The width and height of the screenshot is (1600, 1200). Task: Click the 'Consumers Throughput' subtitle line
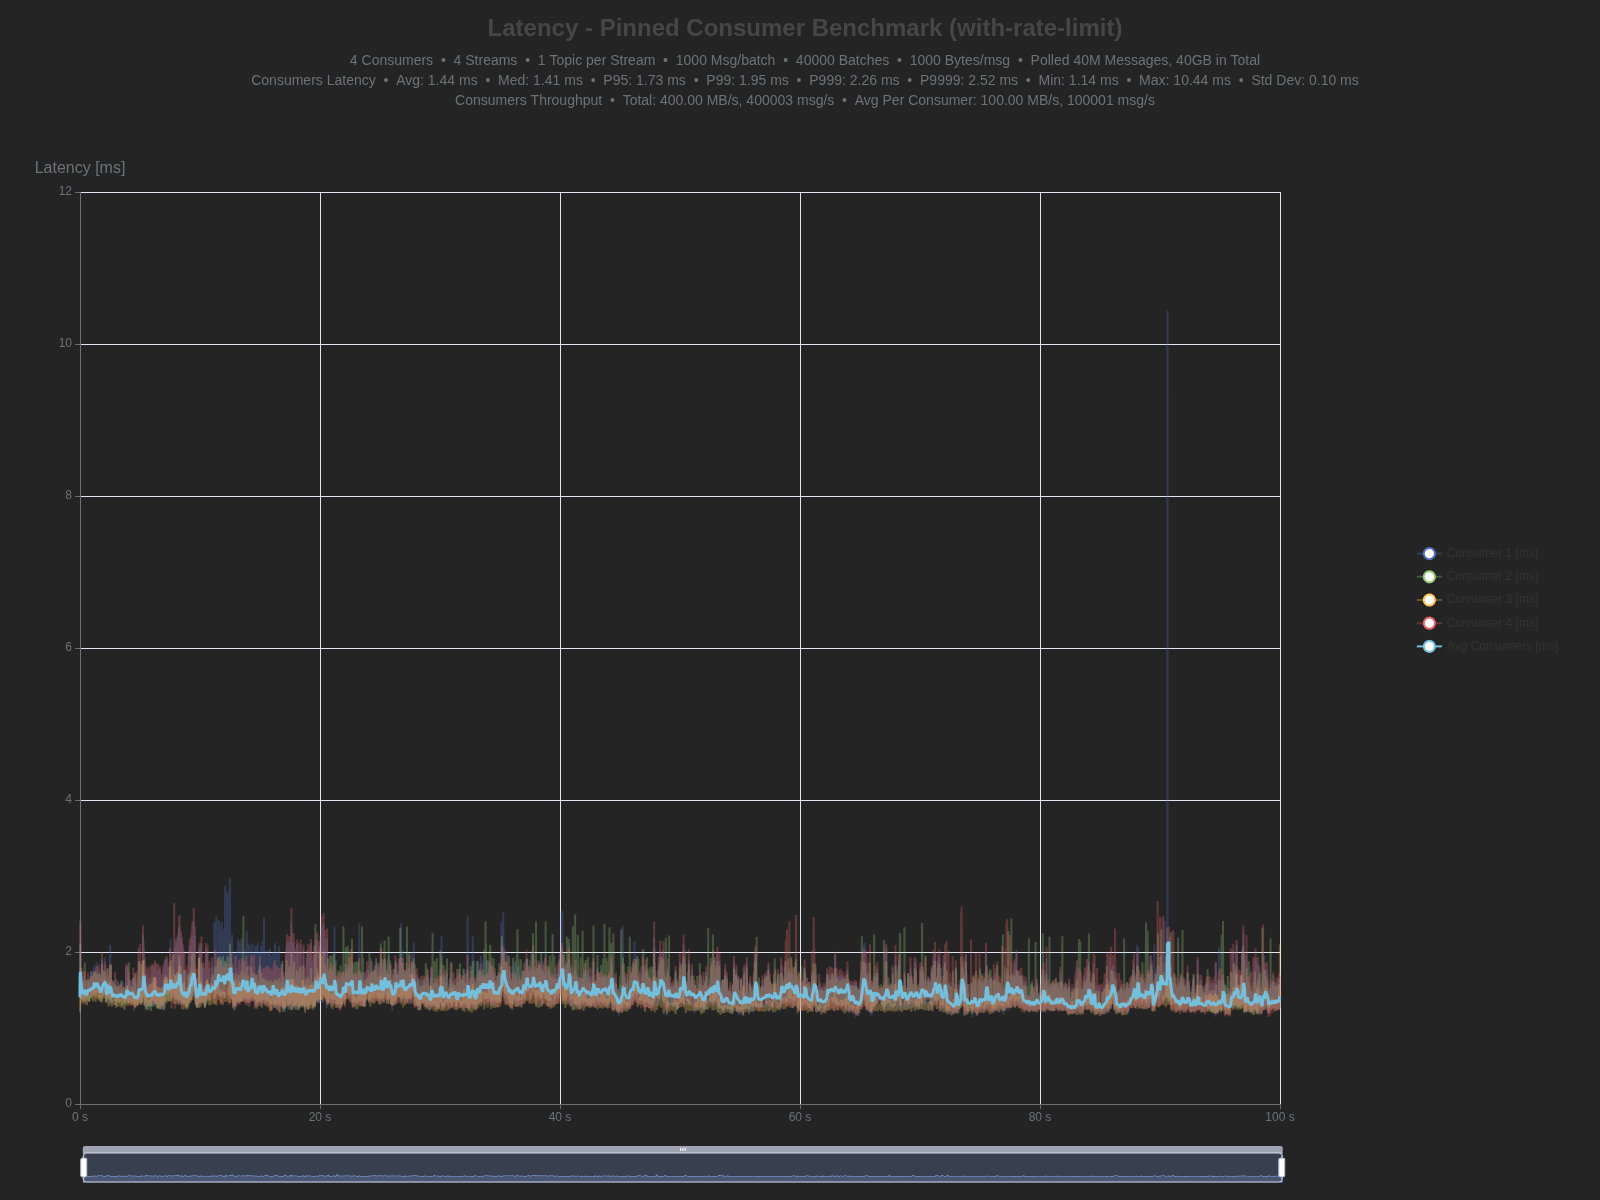point(804,100)
